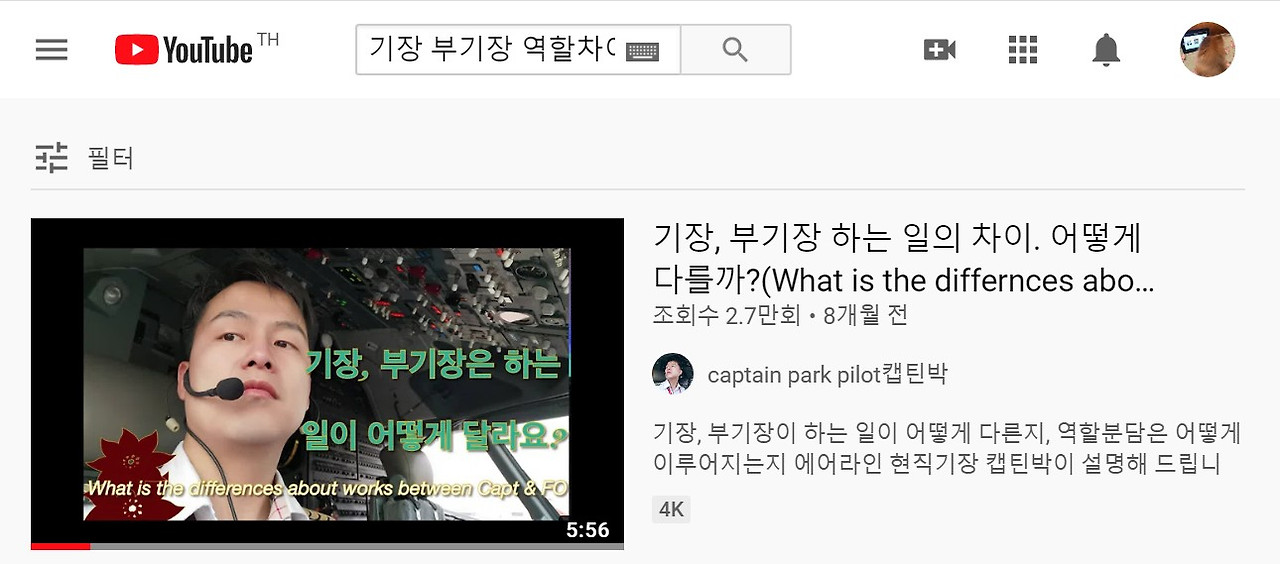Show notifications bell
1280x564 pixels.
pyautogui.click(x=1106, y=49)
